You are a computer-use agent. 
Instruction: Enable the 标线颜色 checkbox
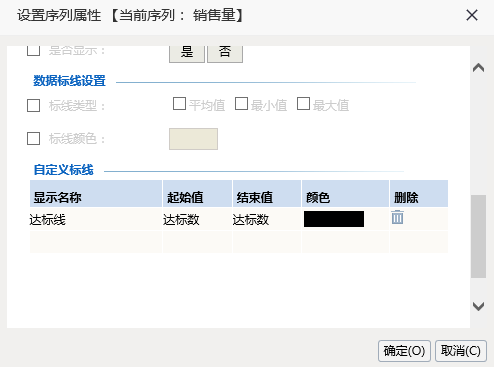tap(33, 138)
